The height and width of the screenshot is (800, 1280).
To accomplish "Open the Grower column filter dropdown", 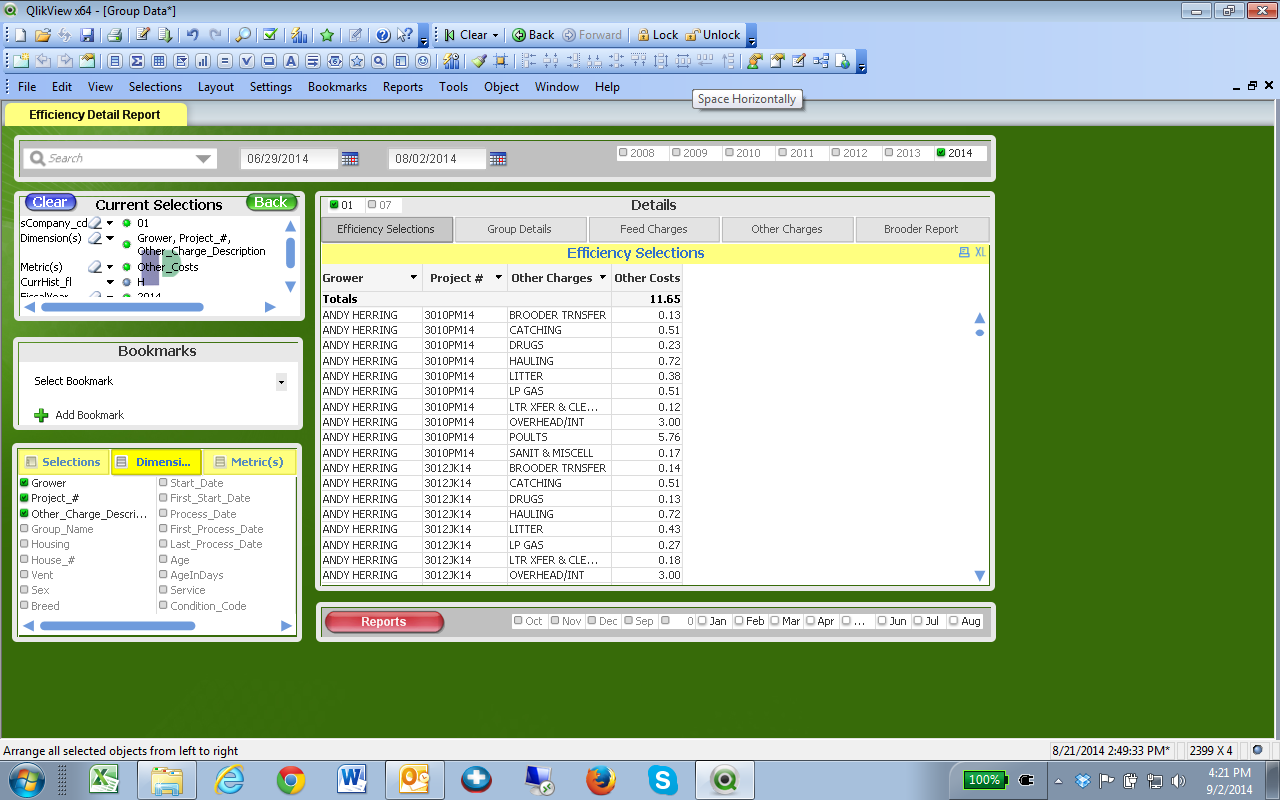I will [x=413, y=278].
